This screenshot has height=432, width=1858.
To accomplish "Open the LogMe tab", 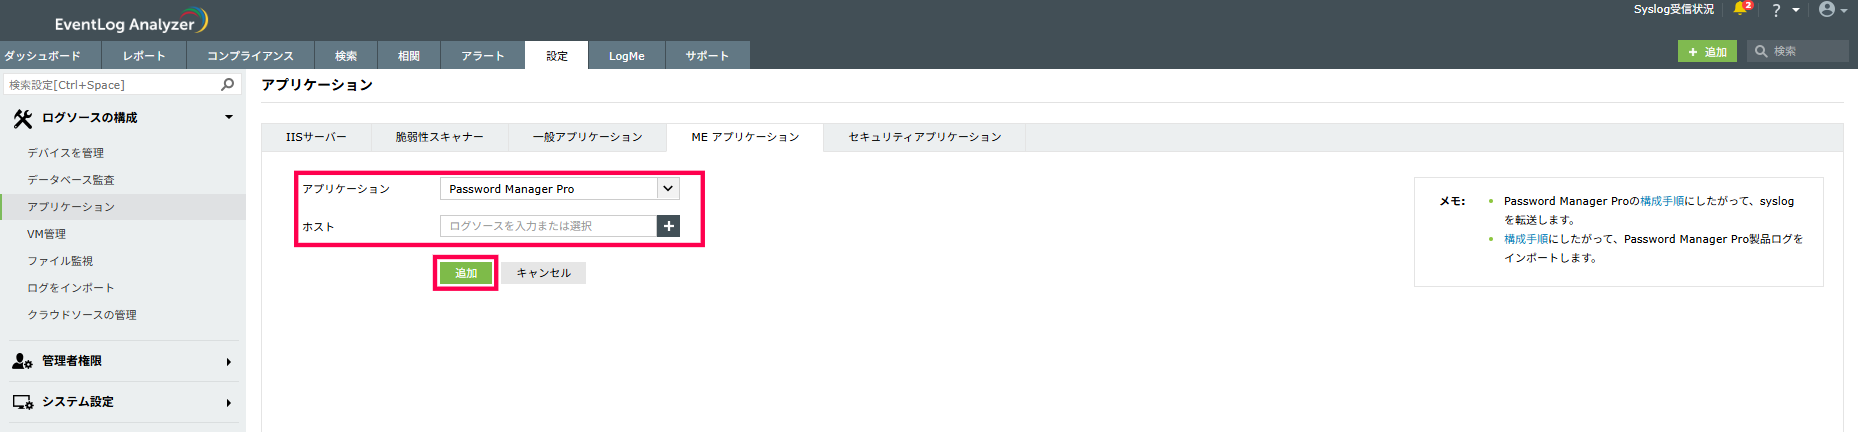I will [x=627, y=56].
